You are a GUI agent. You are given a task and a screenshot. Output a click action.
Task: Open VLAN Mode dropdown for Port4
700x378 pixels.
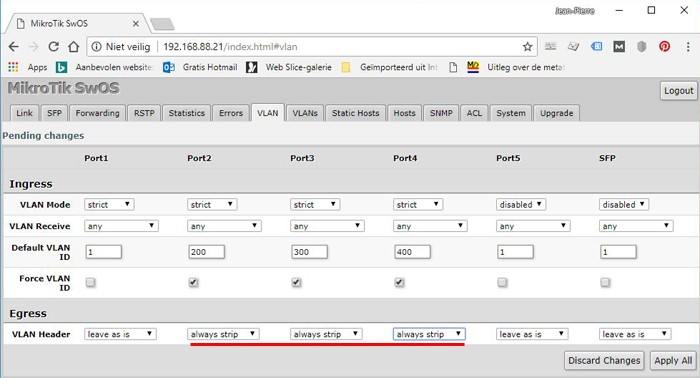pos(418,204)
